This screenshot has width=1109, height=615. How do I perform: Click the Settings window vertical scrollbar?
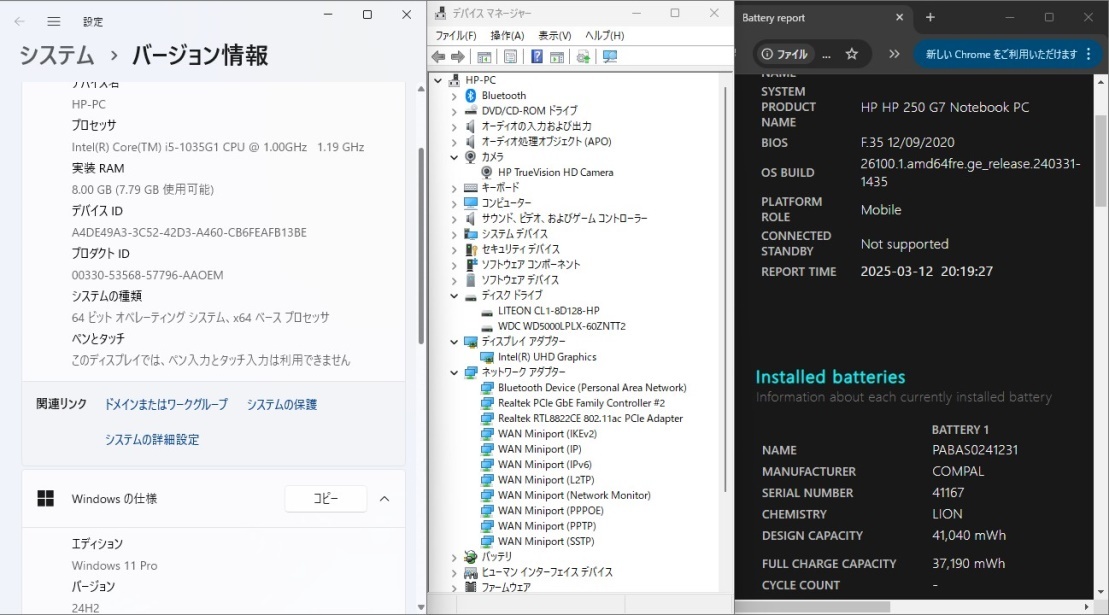coord(421,245)
